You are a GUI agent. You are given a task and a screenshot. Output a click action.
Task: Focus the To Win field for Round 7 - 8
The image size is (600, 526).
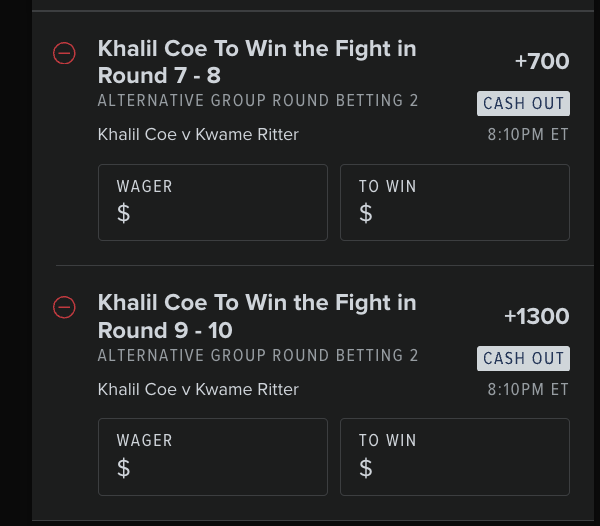[x=455, y=203]
